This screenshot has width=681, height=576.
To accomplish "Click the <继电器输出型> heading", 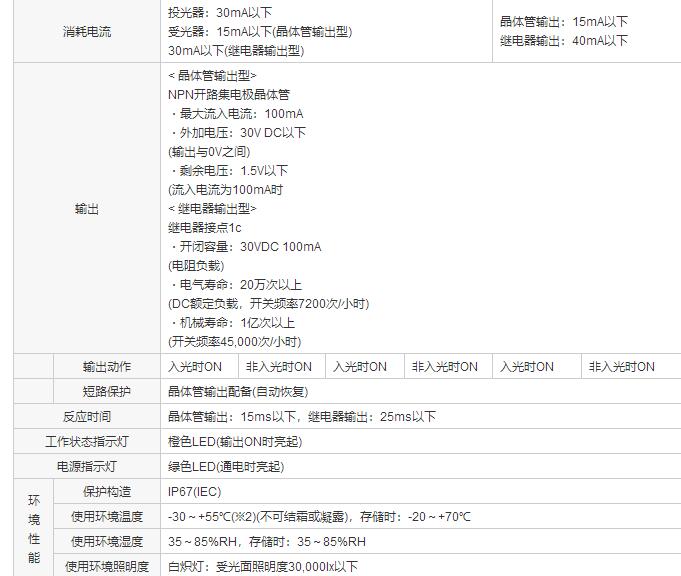I will coord(212,209).
